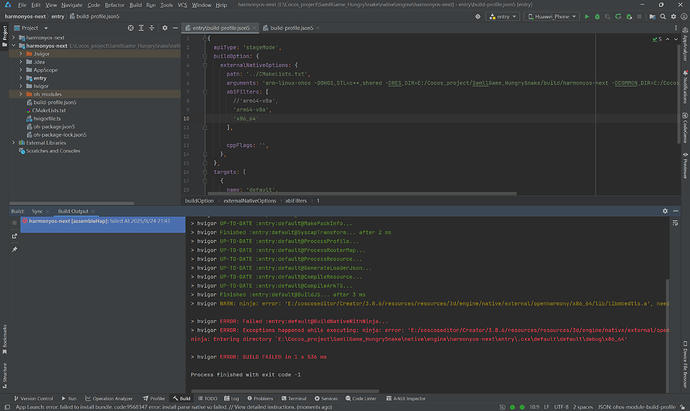690x411 pixels.
Task: Select hvigorfile.ts in project tree
Action: click(48, 117)
